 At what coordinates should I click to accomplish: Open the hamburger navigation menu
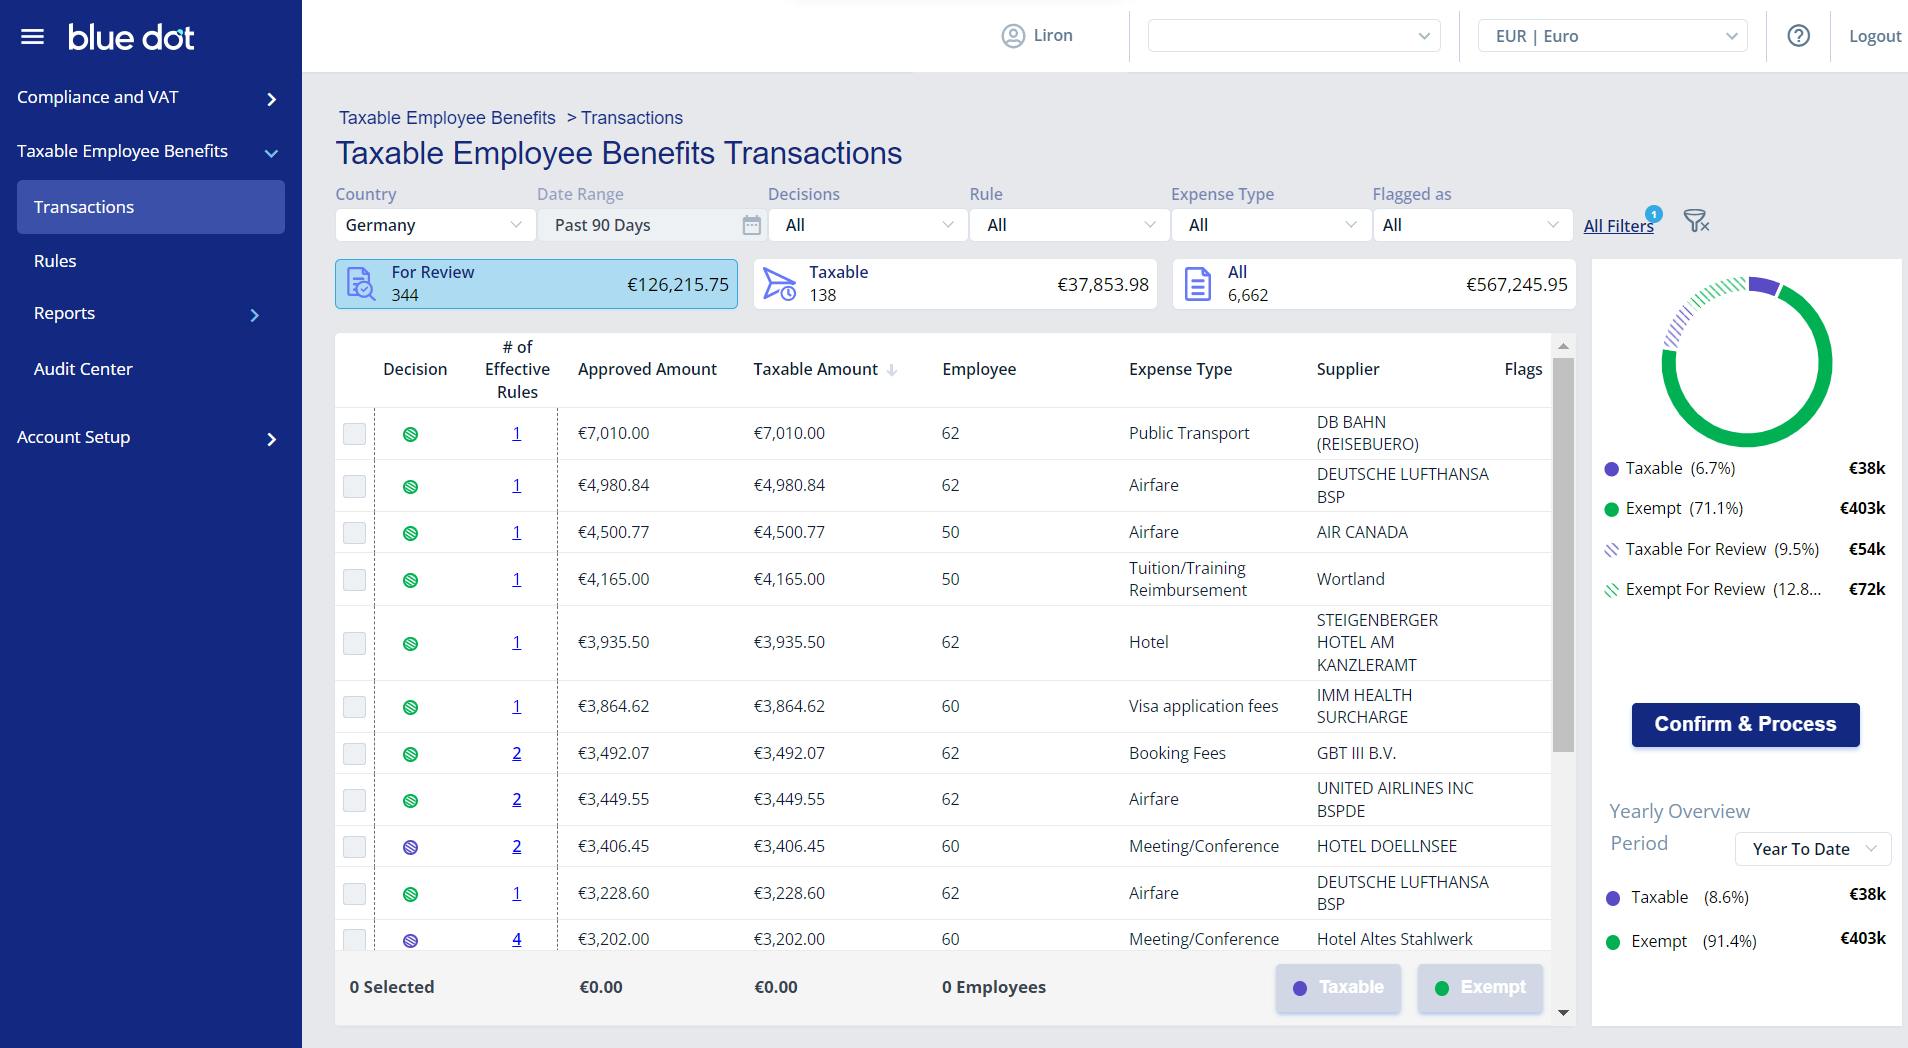pos(33,35)
